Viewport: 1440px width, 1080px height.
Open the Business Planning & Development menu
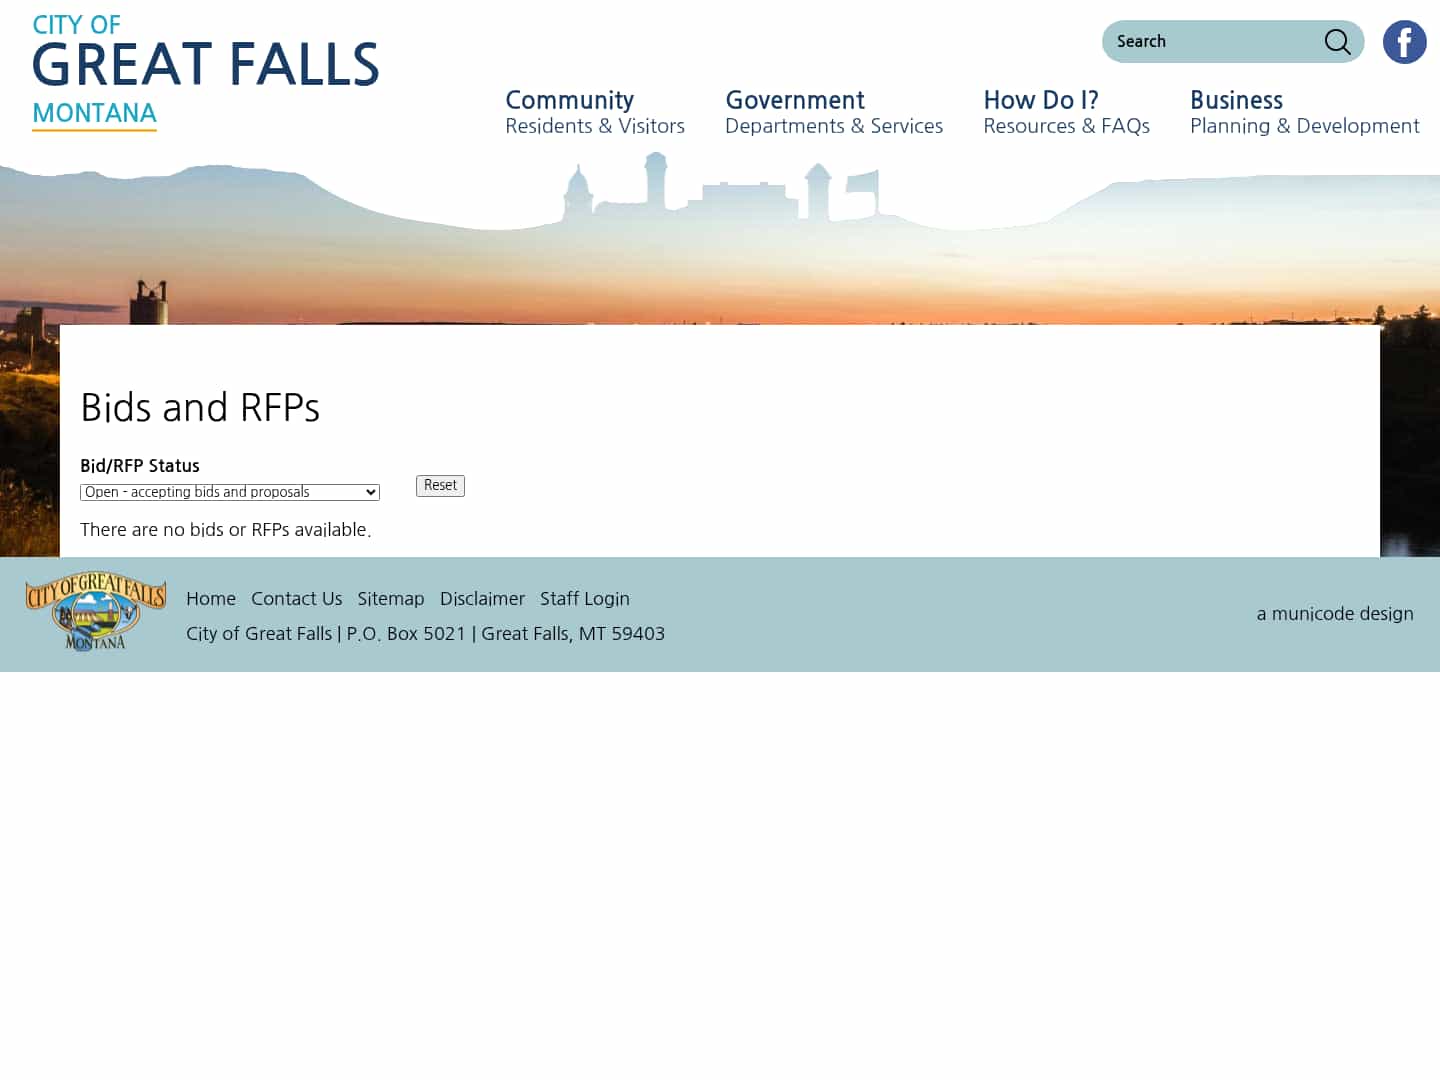(x=1304, y=112)
